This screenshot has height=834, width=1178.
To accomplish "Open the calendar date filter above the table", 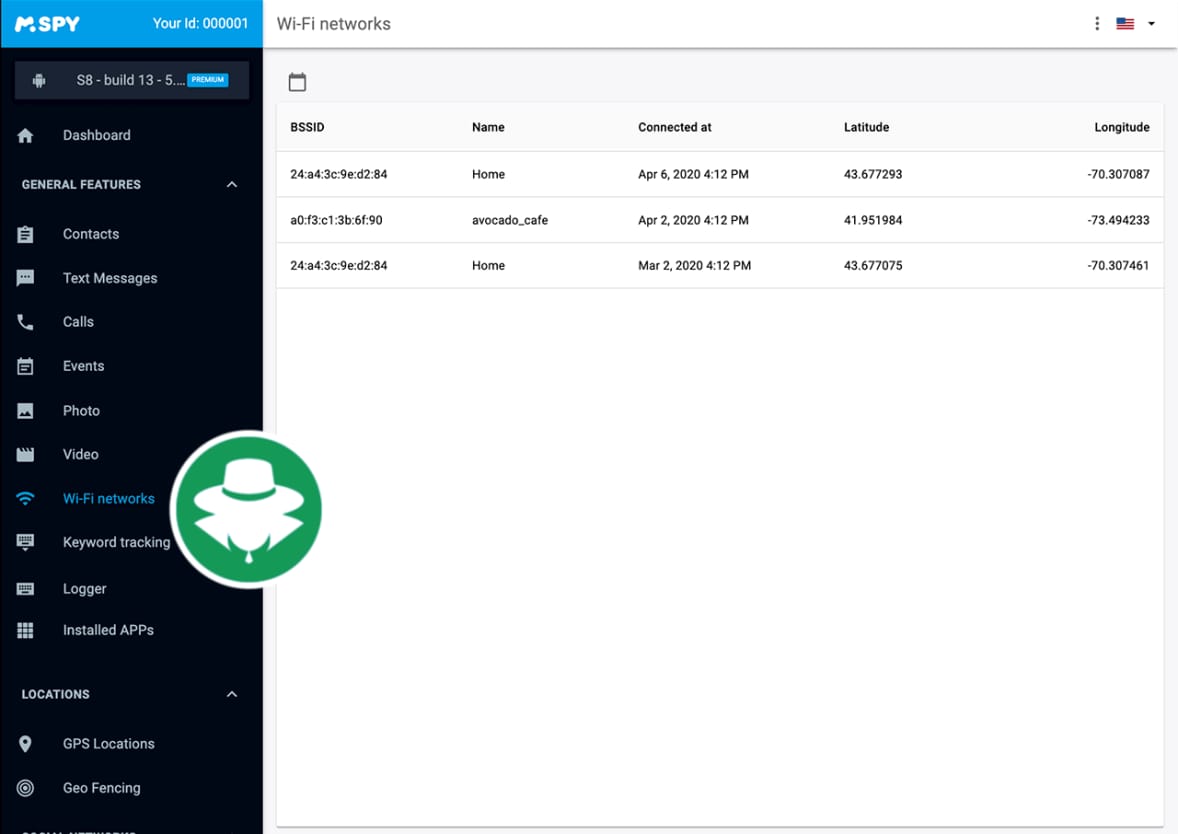I will 297,82.
